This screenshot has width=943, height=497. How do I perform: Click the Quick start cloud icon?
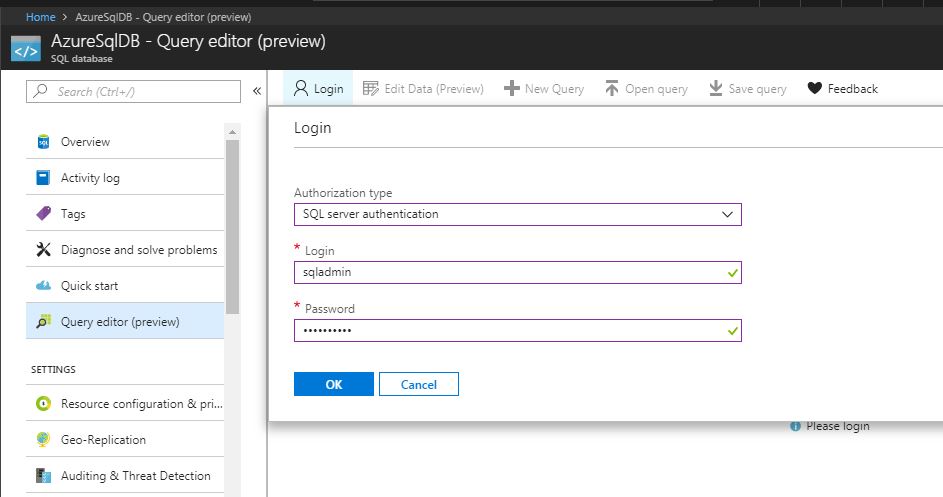pos(43,286)
